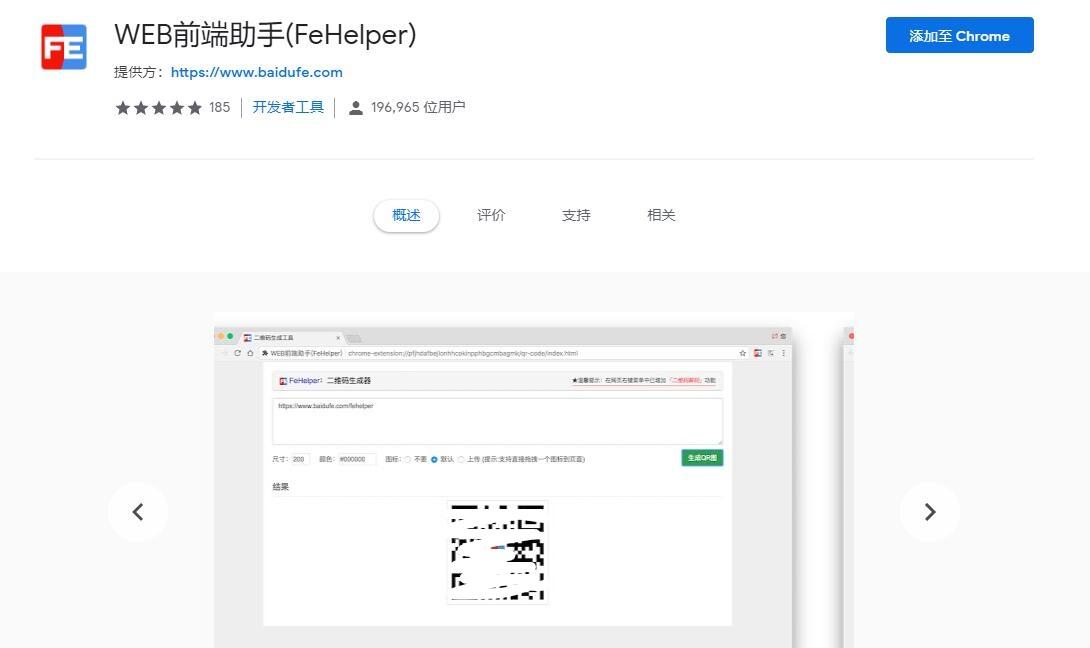Click the red and blue FE extension logo
1090x648 pixels.
(x=64, y=47)
